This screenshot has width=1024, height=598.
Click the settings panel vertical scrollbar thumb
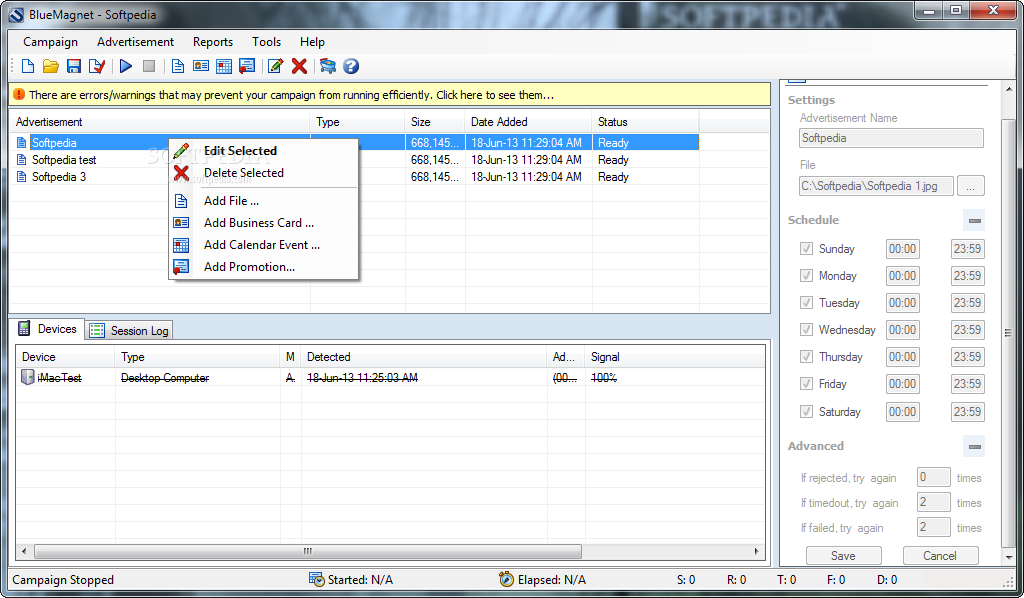[x=1008, y=332]
